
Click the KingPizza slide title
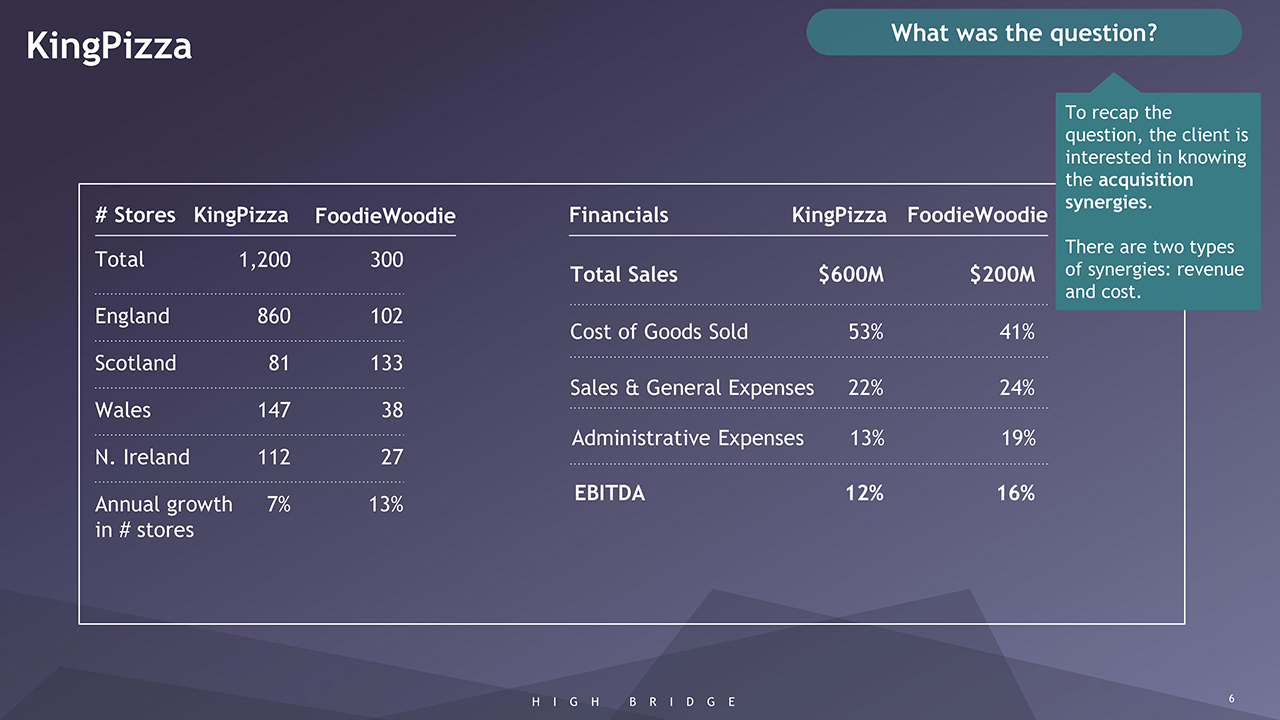pyautogui.click(x=109, y=46)
